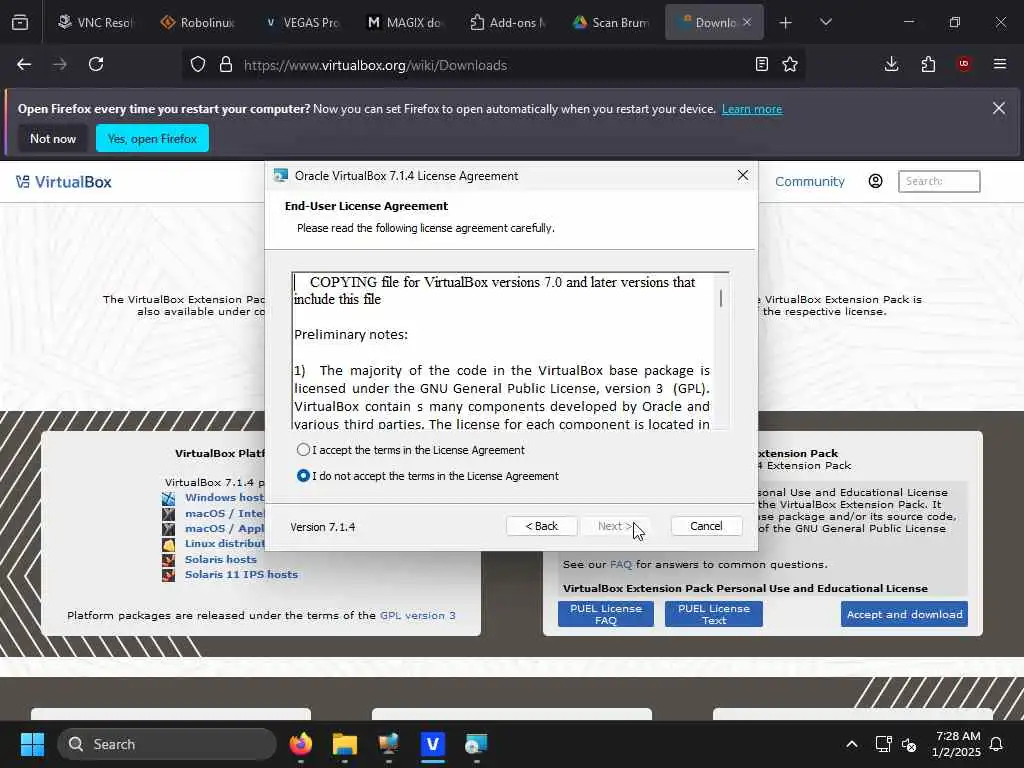Click the uBlock Origin extension icon

[x=964, y=64]
